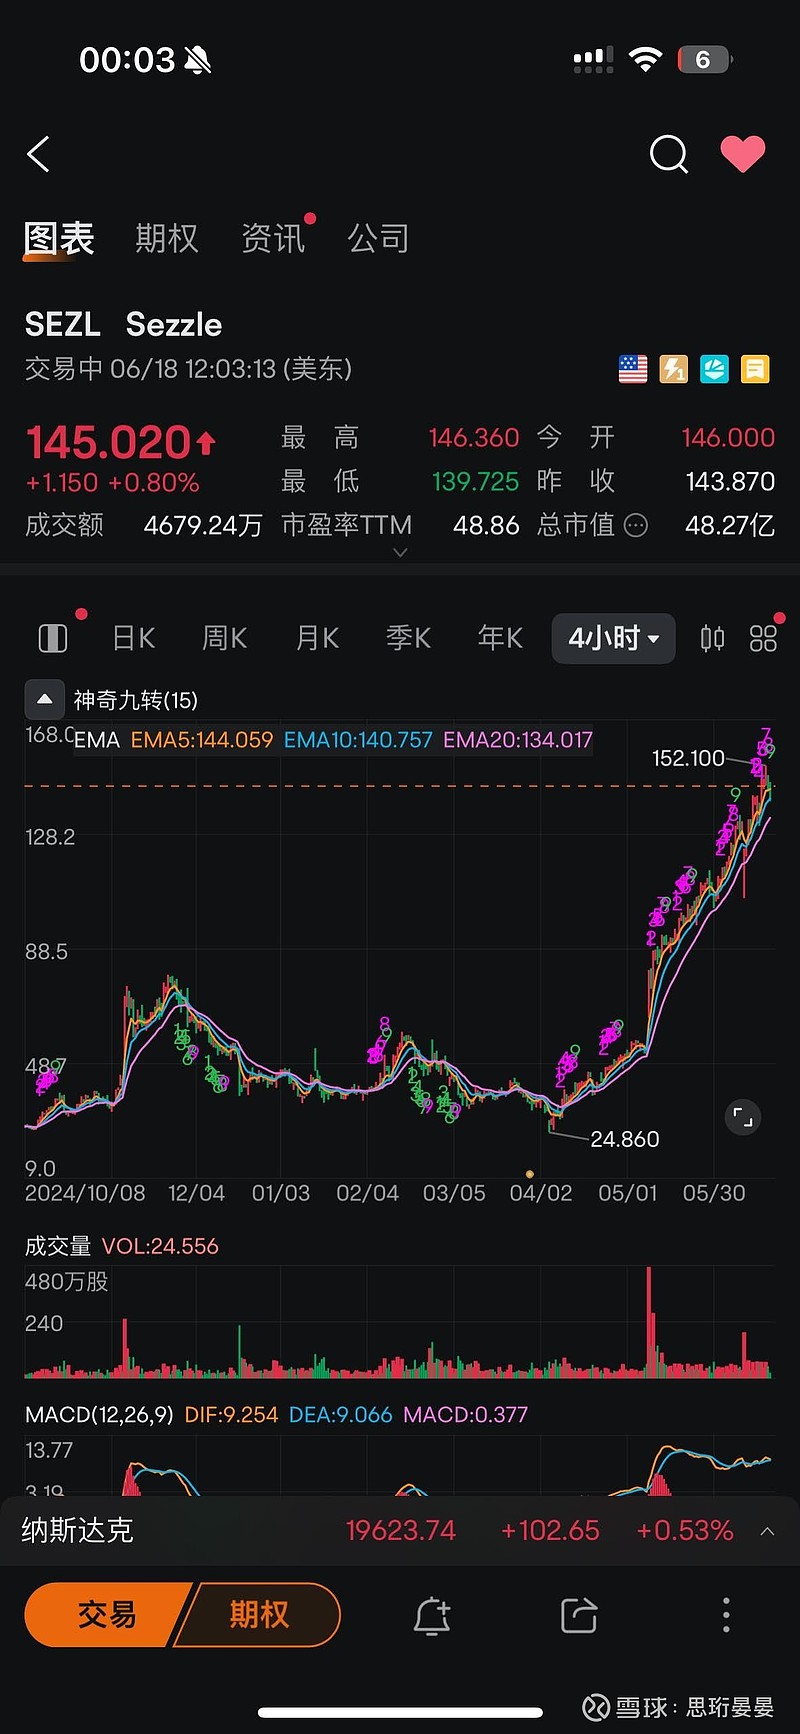Tap the DEA:9.066 MACD value
800x1734 pixels.
point(340,1415)
